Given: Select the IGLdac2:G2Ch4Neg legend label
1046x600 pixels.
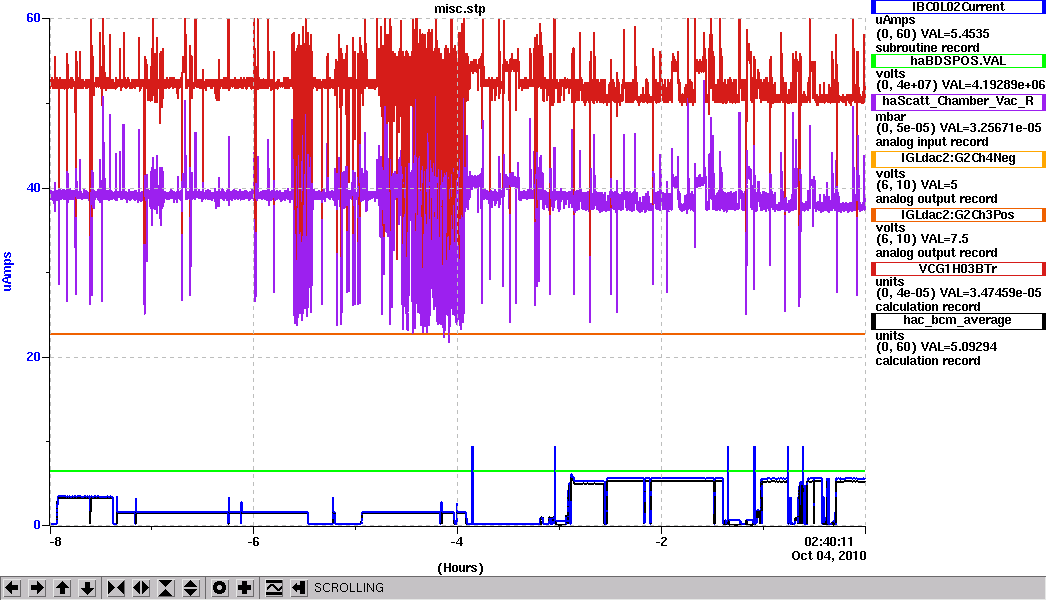Looking at the screenshot, I should 958,158.
